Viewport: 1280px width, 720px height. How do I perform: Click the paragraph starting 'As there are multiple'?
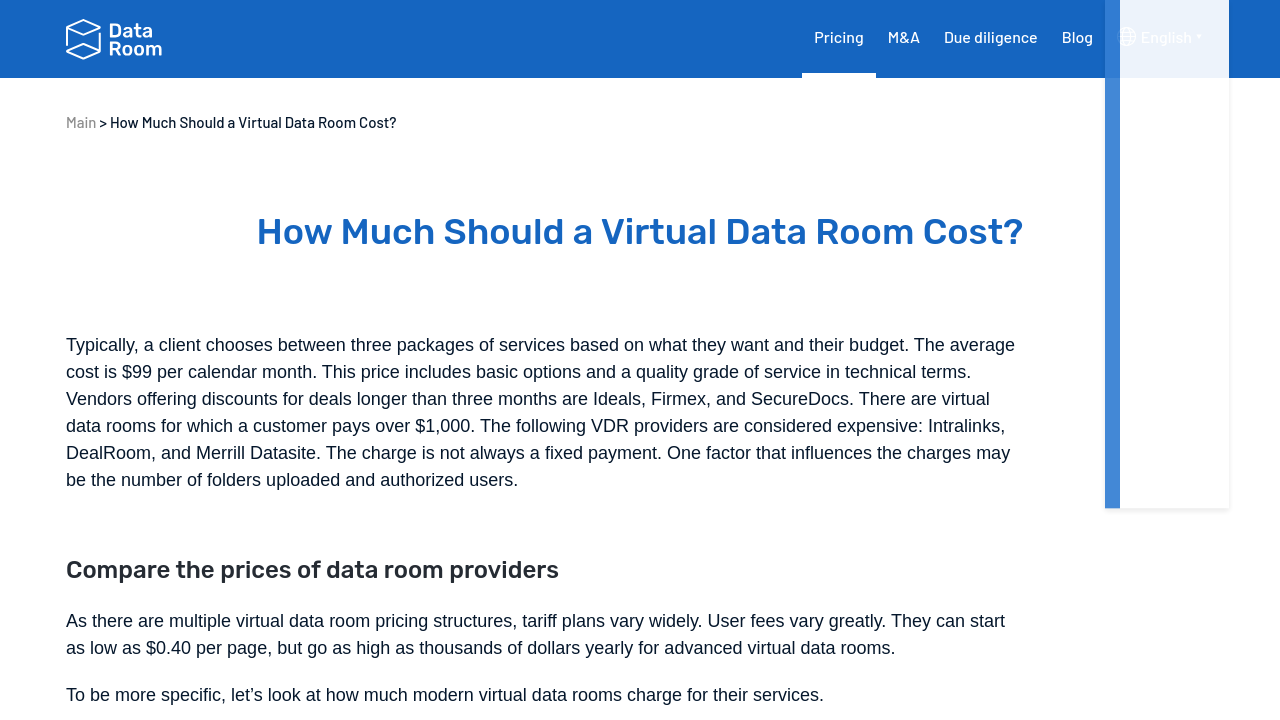pos(536,635)
